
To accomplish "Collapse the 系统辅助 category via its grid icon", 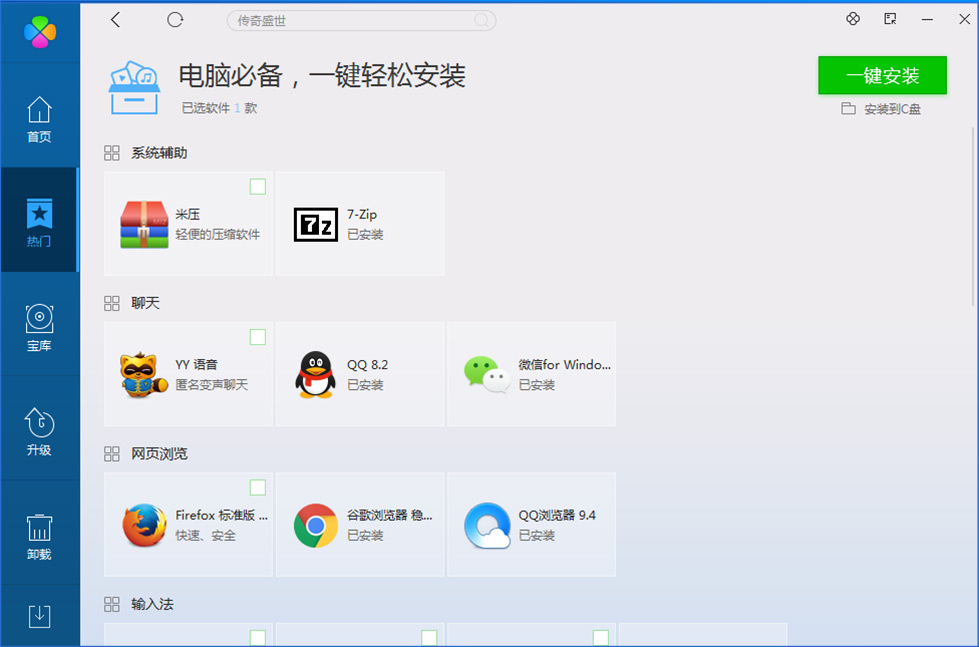I will 111,152.
